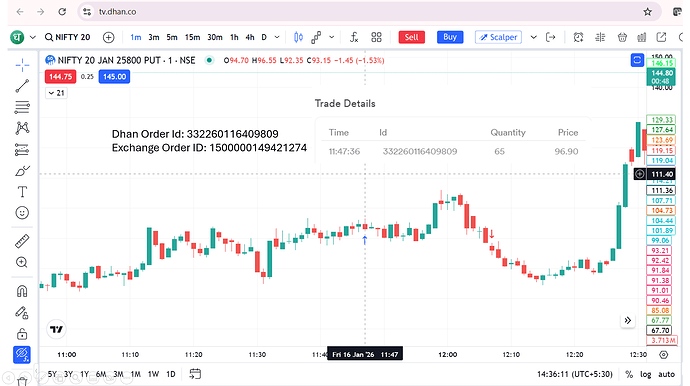Switch to 4h timeframe

coord(250,37)
